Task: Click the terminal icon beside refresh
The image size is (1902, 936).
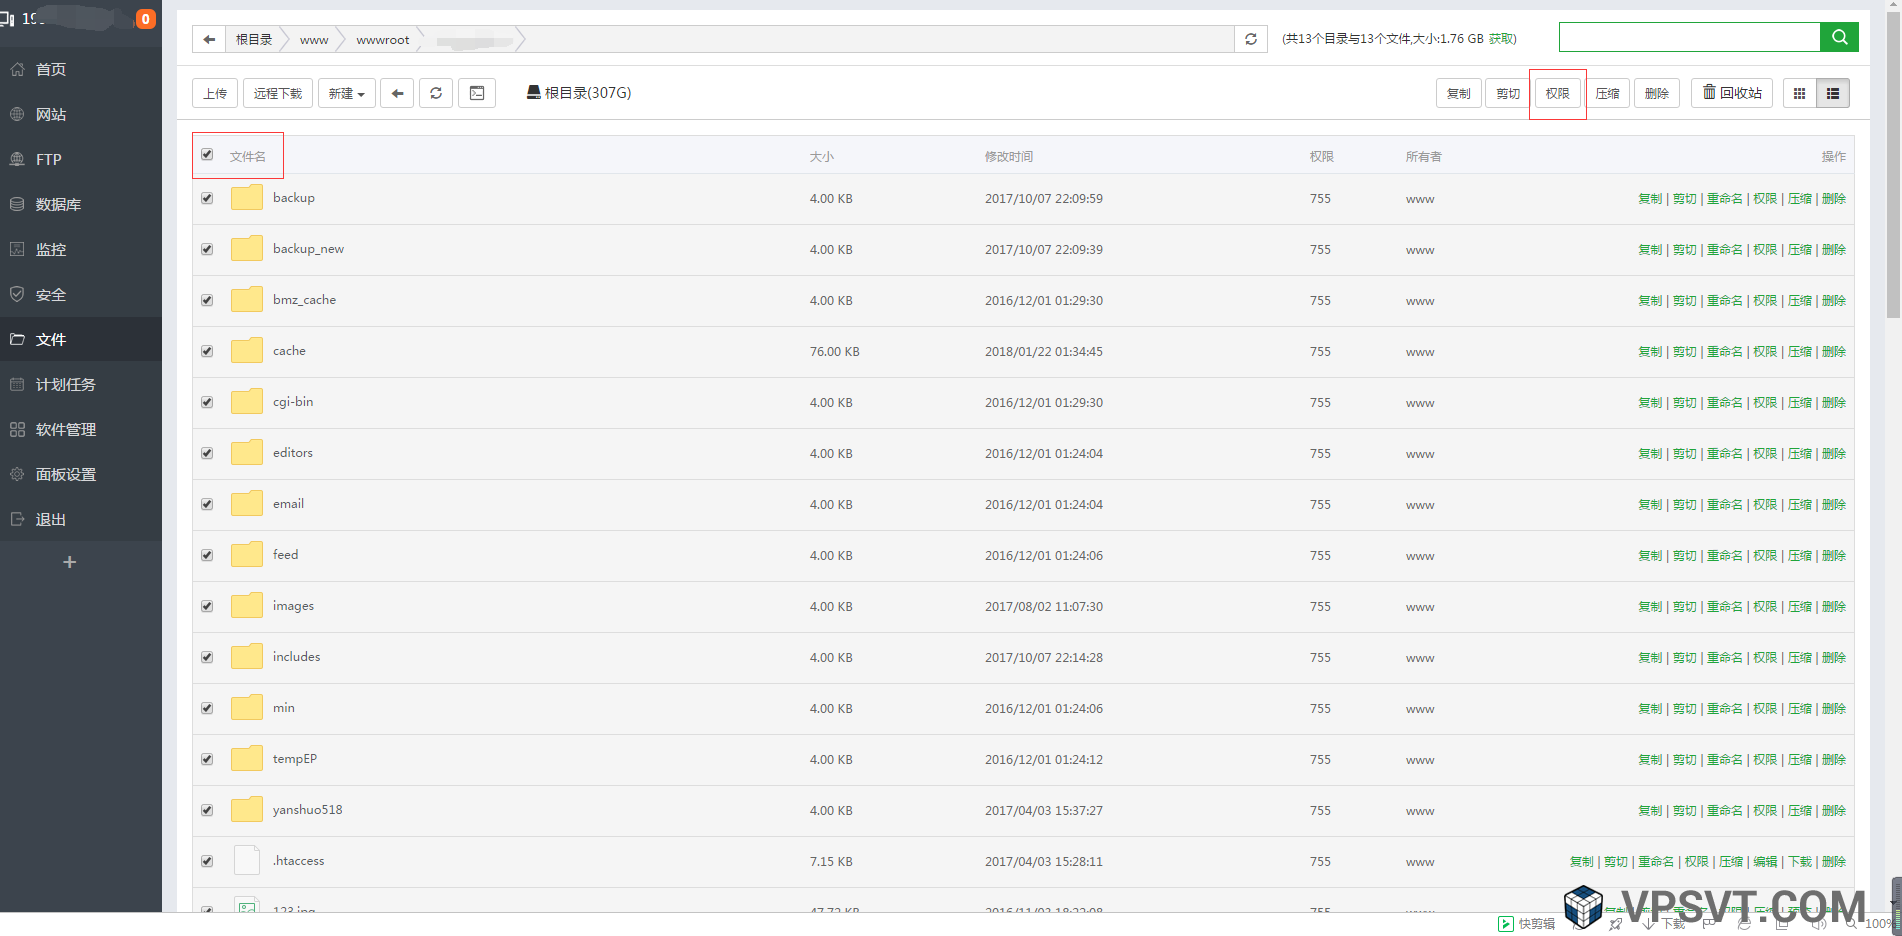Action: (x=477, y=92)
